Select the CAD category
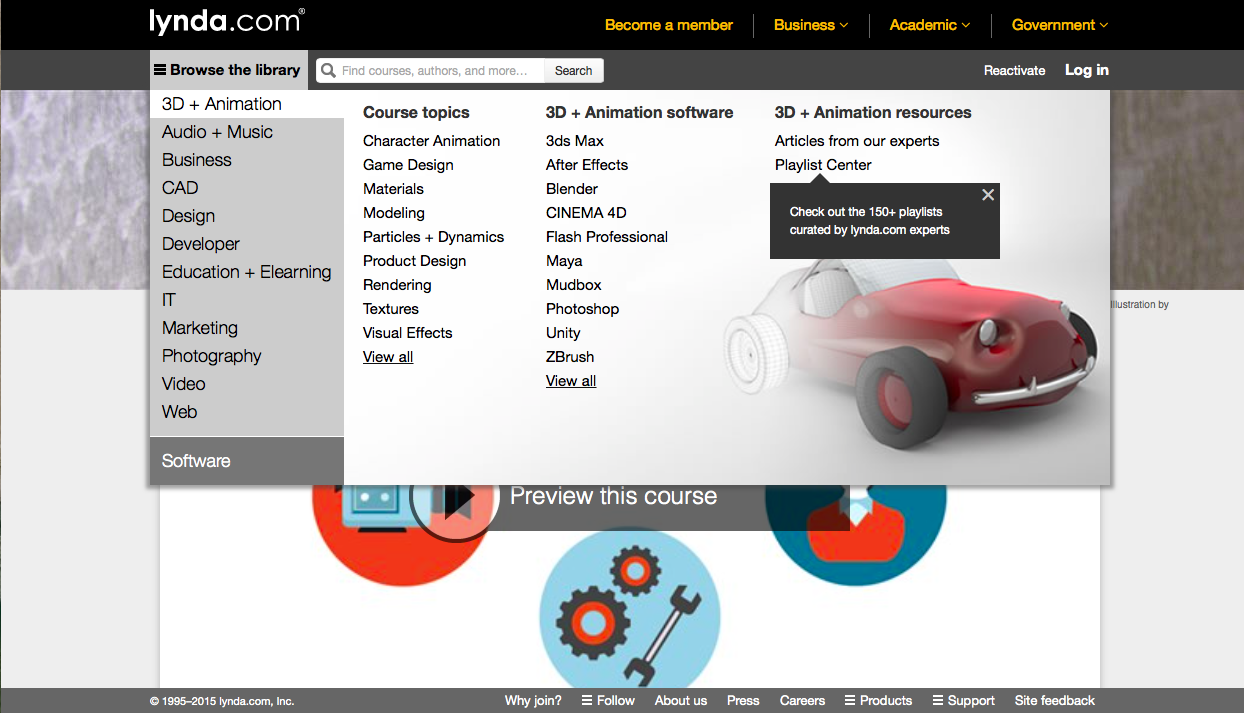Screen dimensions: 1244x713 coord(247,188)
